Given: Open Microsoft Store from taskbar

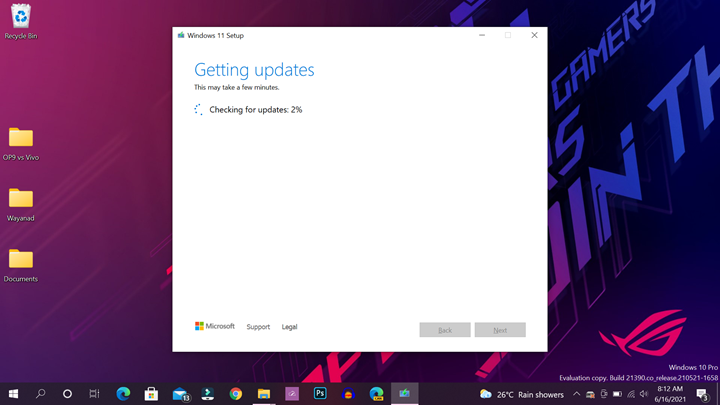Looking at the screenshot, I should coord(151,394).
